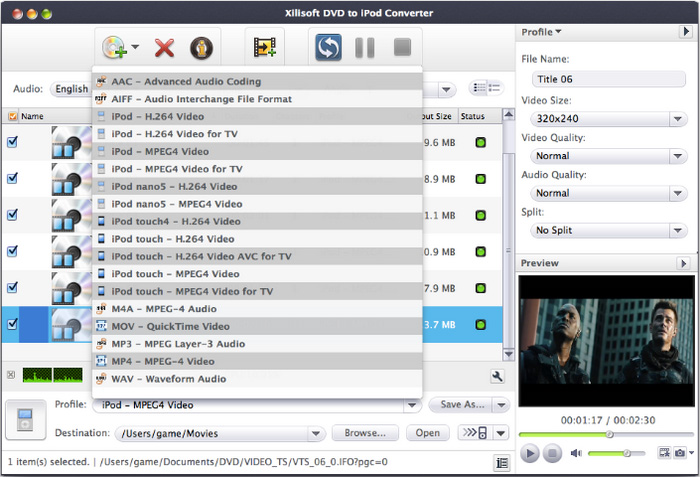Screen dimensions: 700x477
Task: Uncheck the 1.1 MB title row
Action: click(x=12, y=215)
